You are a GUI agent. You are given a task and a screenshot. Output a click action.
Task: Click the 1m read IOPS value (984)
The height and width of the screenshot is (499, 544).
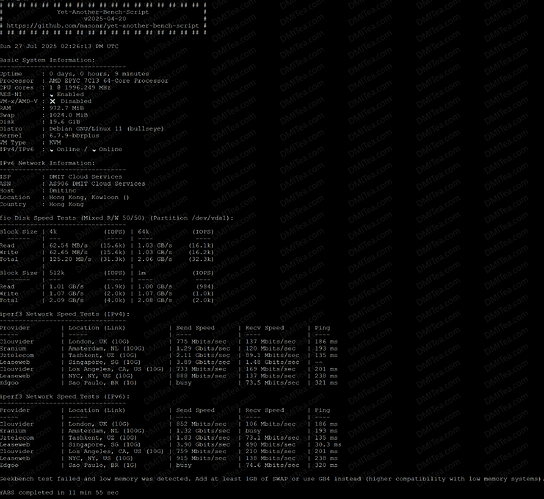tap(205, 287)
